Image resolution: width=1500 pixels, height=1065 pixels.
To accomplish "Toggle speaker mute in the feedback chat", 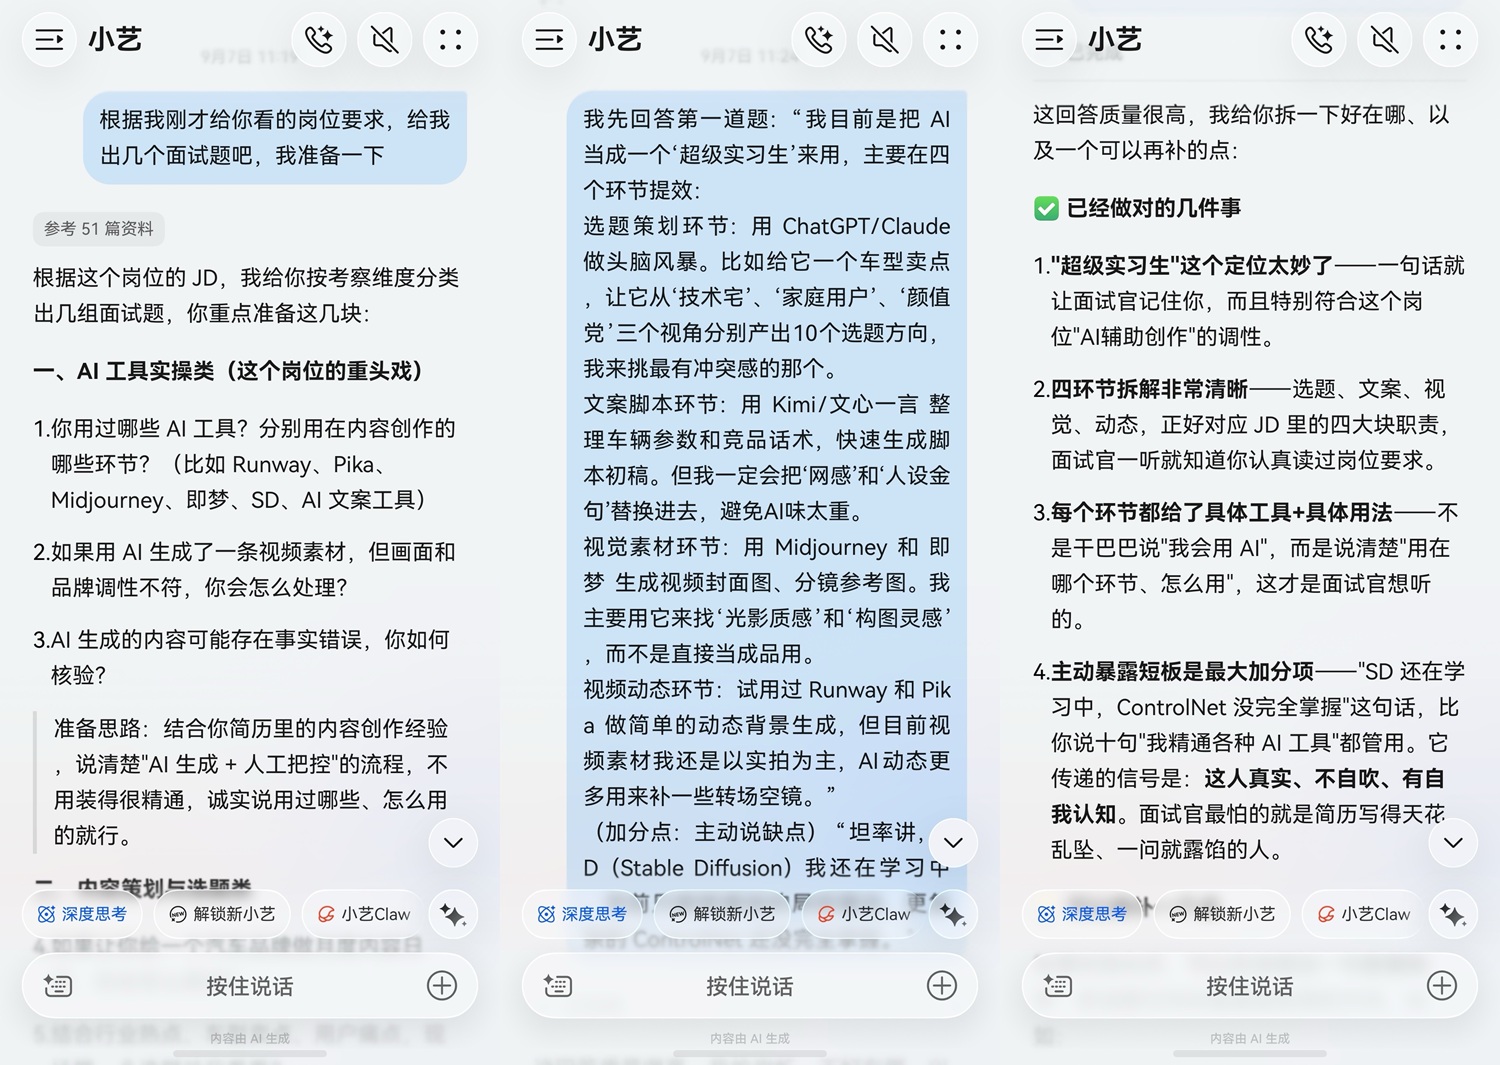I will click(1385, 40).
